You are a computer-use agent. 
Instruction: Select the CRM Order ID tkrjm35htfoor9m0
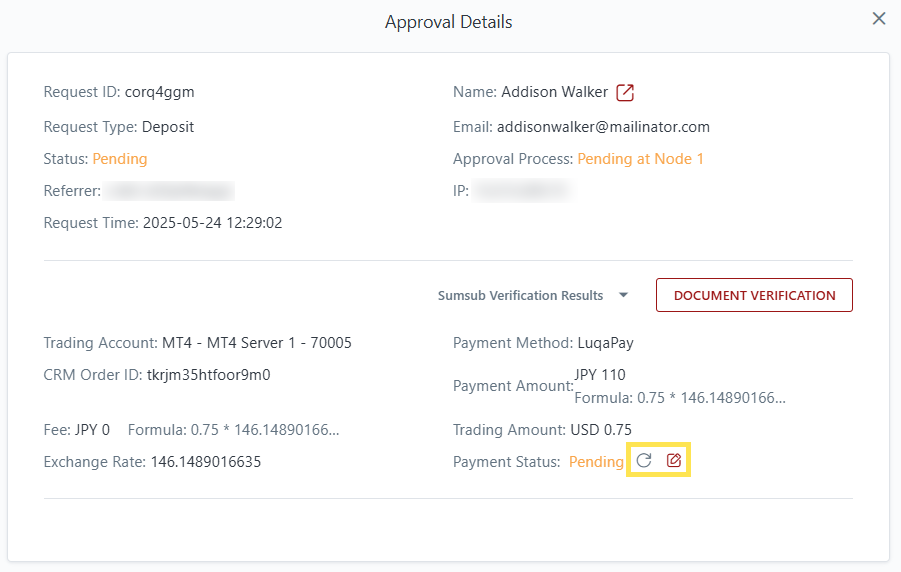pyautogui.click(x=209, y=375)
